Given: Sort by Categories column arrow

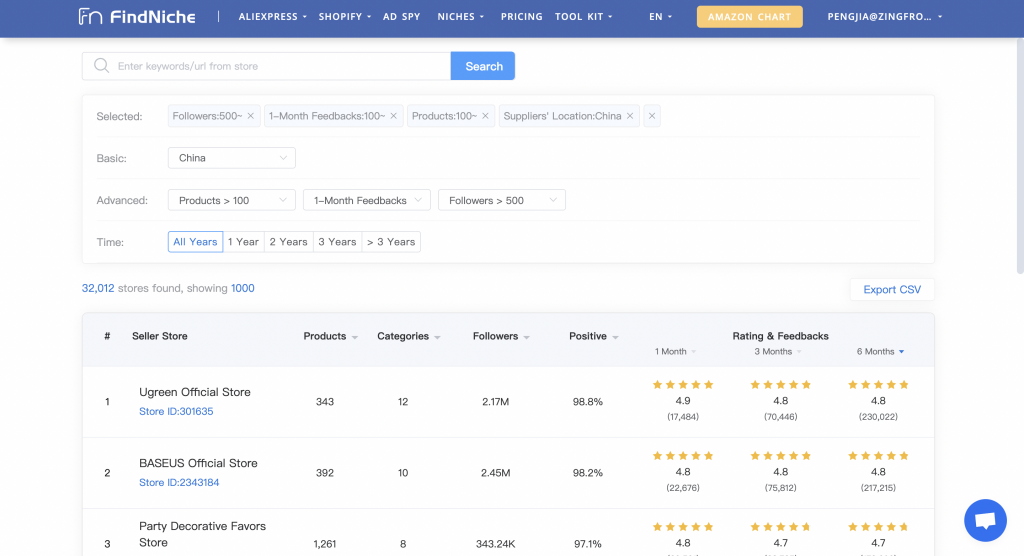Looking at the screenshot, I should 438,337.
